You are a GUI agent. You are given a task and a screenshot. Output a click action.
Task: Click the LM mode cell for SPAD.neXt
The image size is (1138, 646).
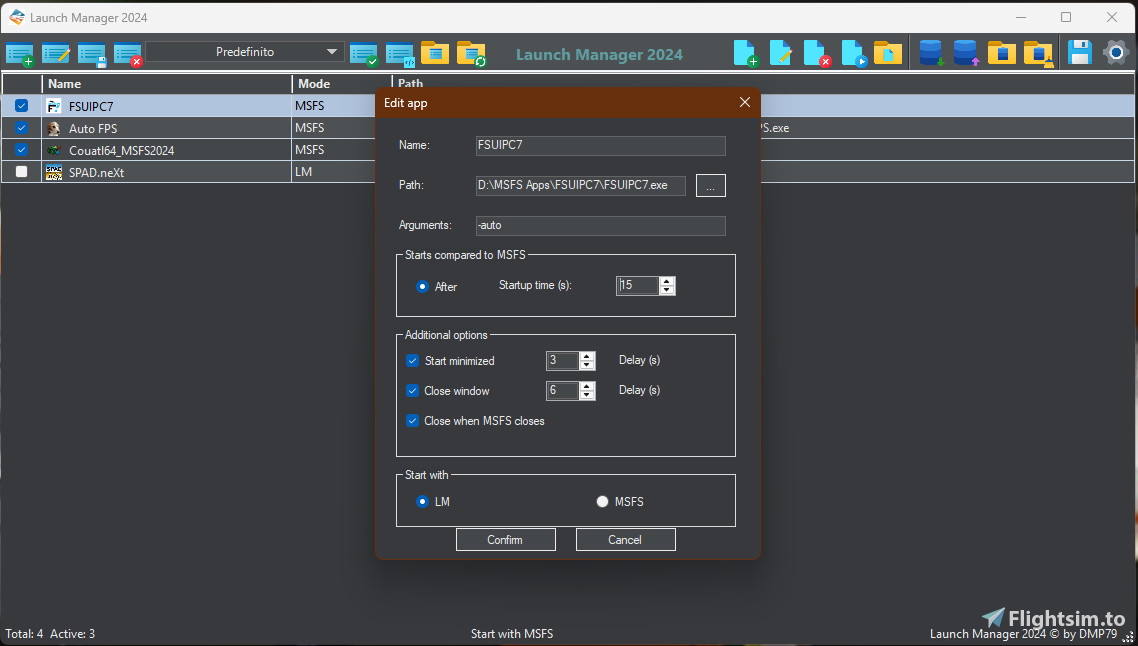(333, 172)
